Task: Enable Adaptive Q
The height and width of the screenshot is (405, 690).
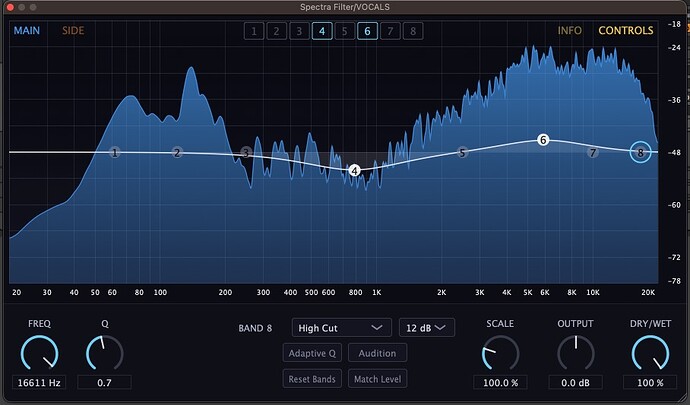Action: coord(312,353)
